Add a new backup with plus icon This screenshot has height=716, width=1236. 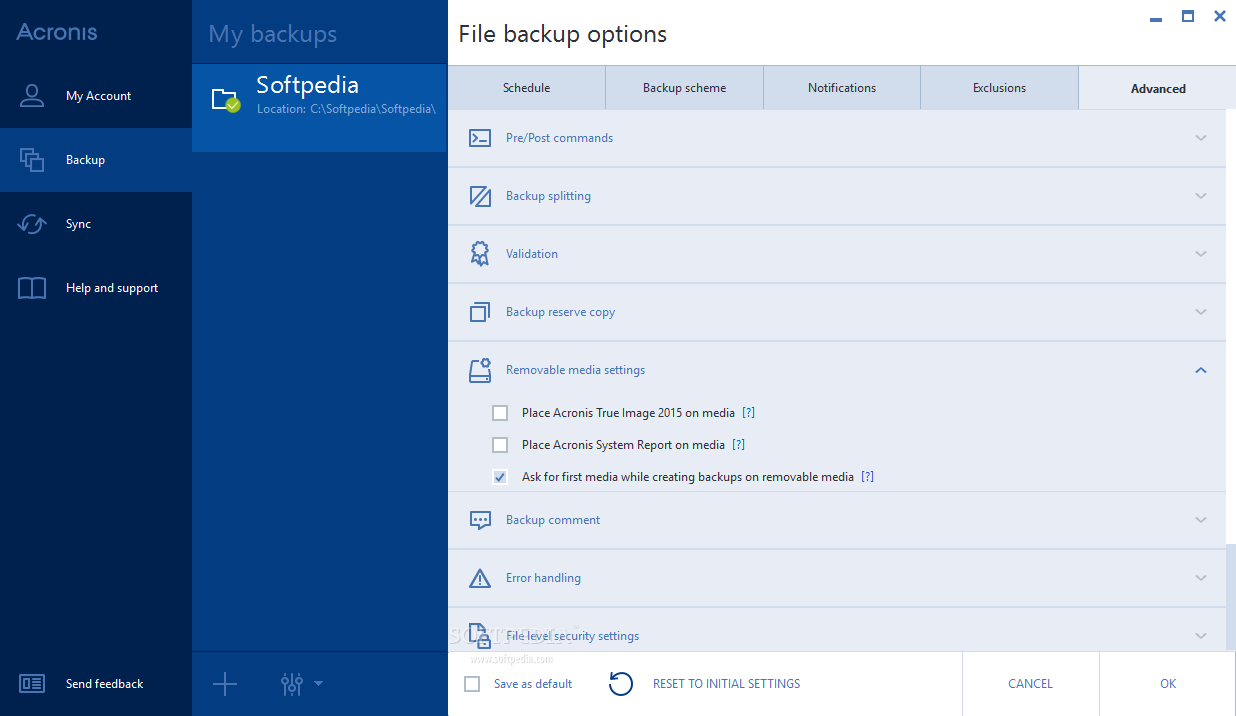click(225, 684)
